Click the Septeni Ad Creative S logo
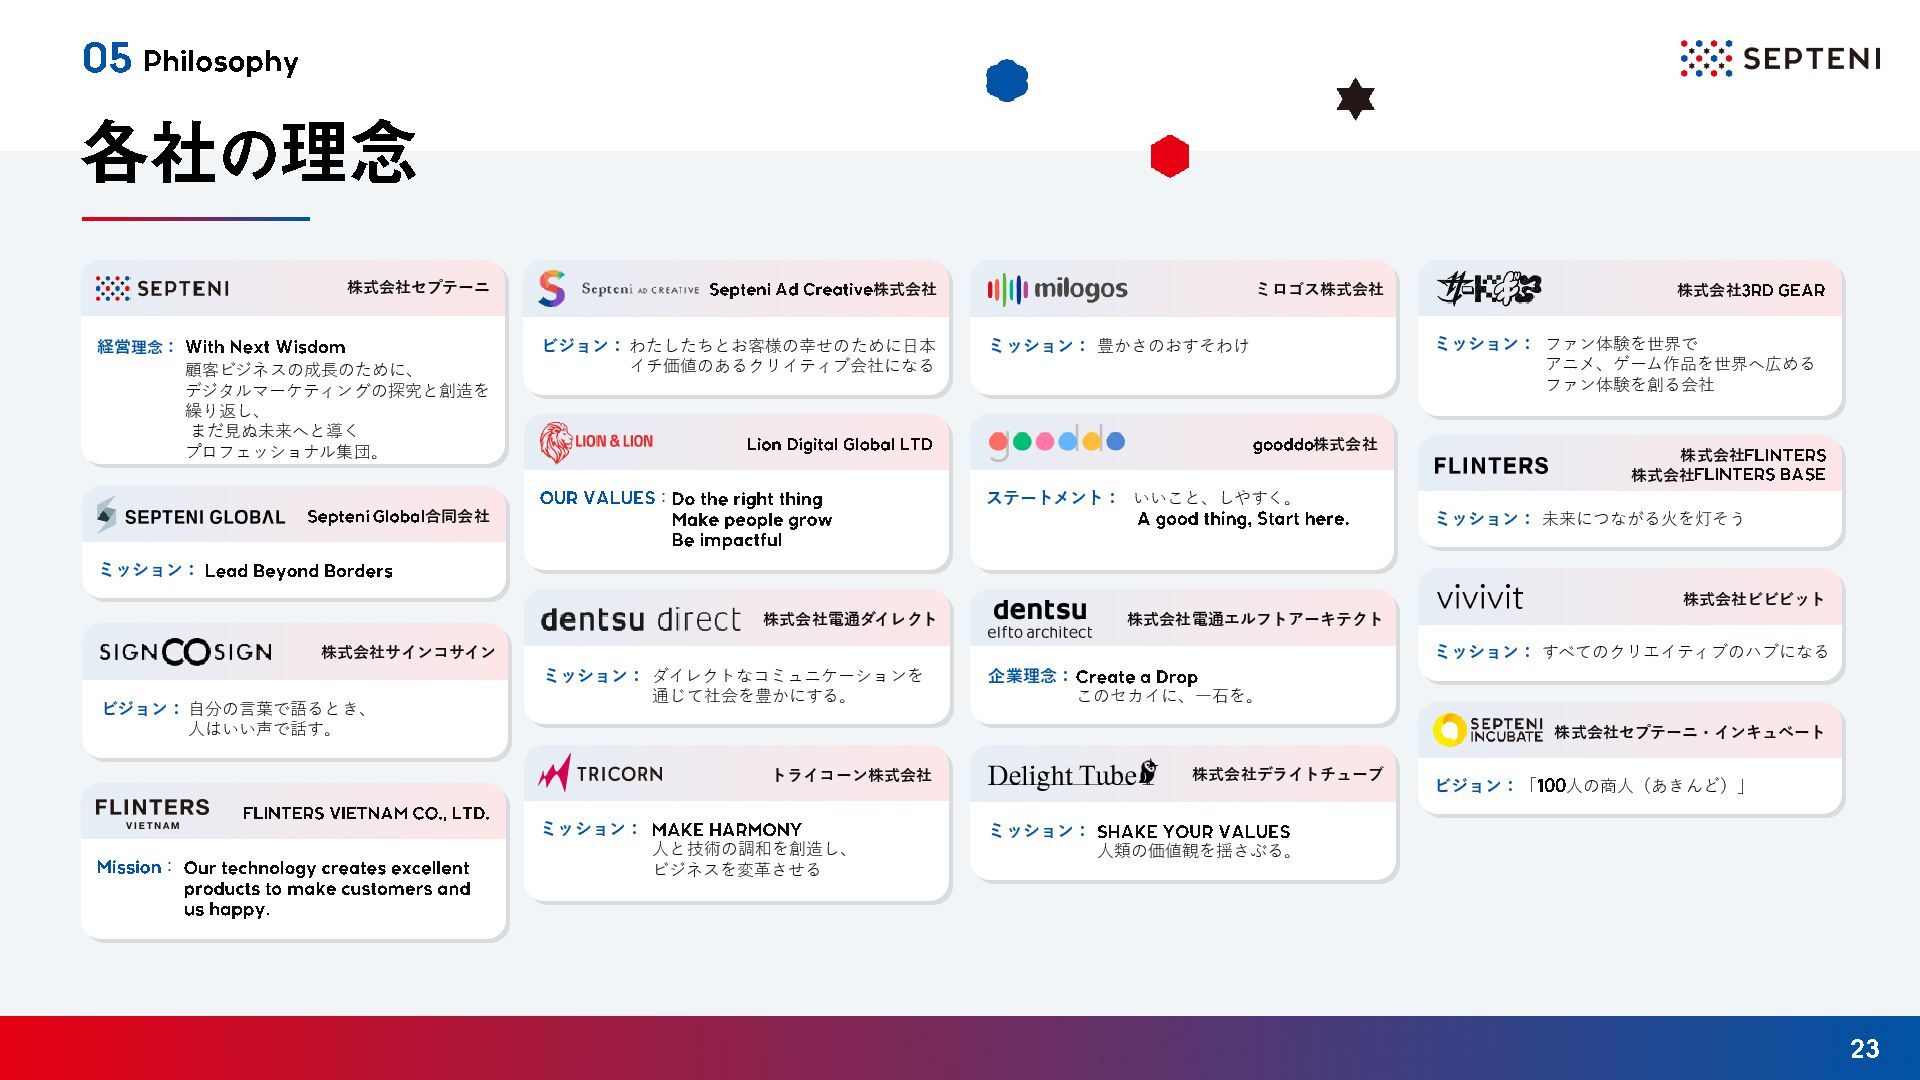The image size is (1920, 1080). (551, 288)
